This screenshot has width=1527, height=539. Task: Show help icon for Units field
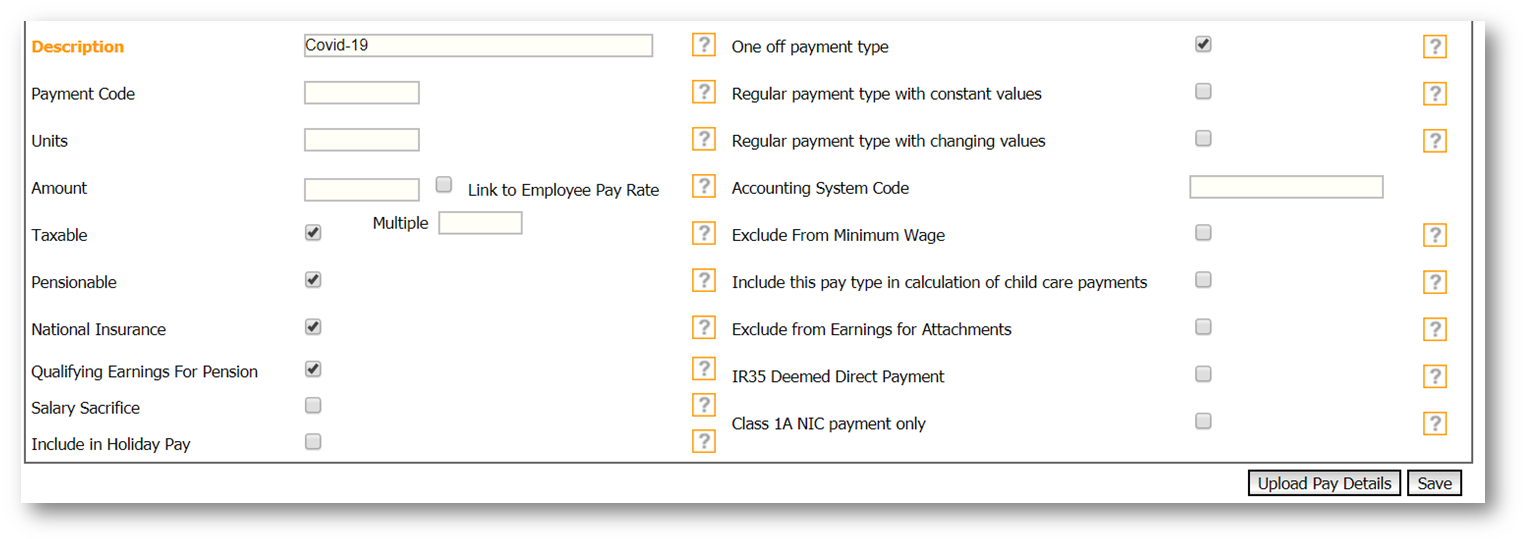(x=704, y=139)
